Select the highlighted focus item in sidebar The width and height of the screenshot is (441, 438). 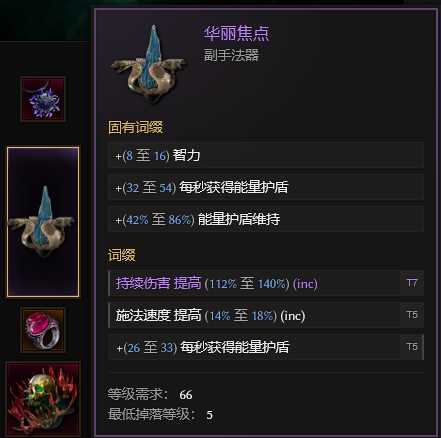tap(43, 222)
